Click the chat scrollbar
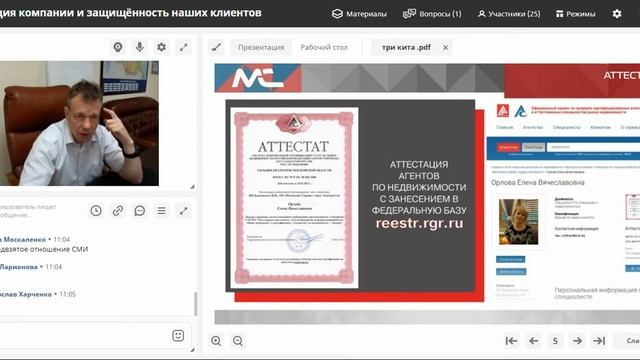The height and width of the screenshot is (360, 640). (x=196, y=304)
